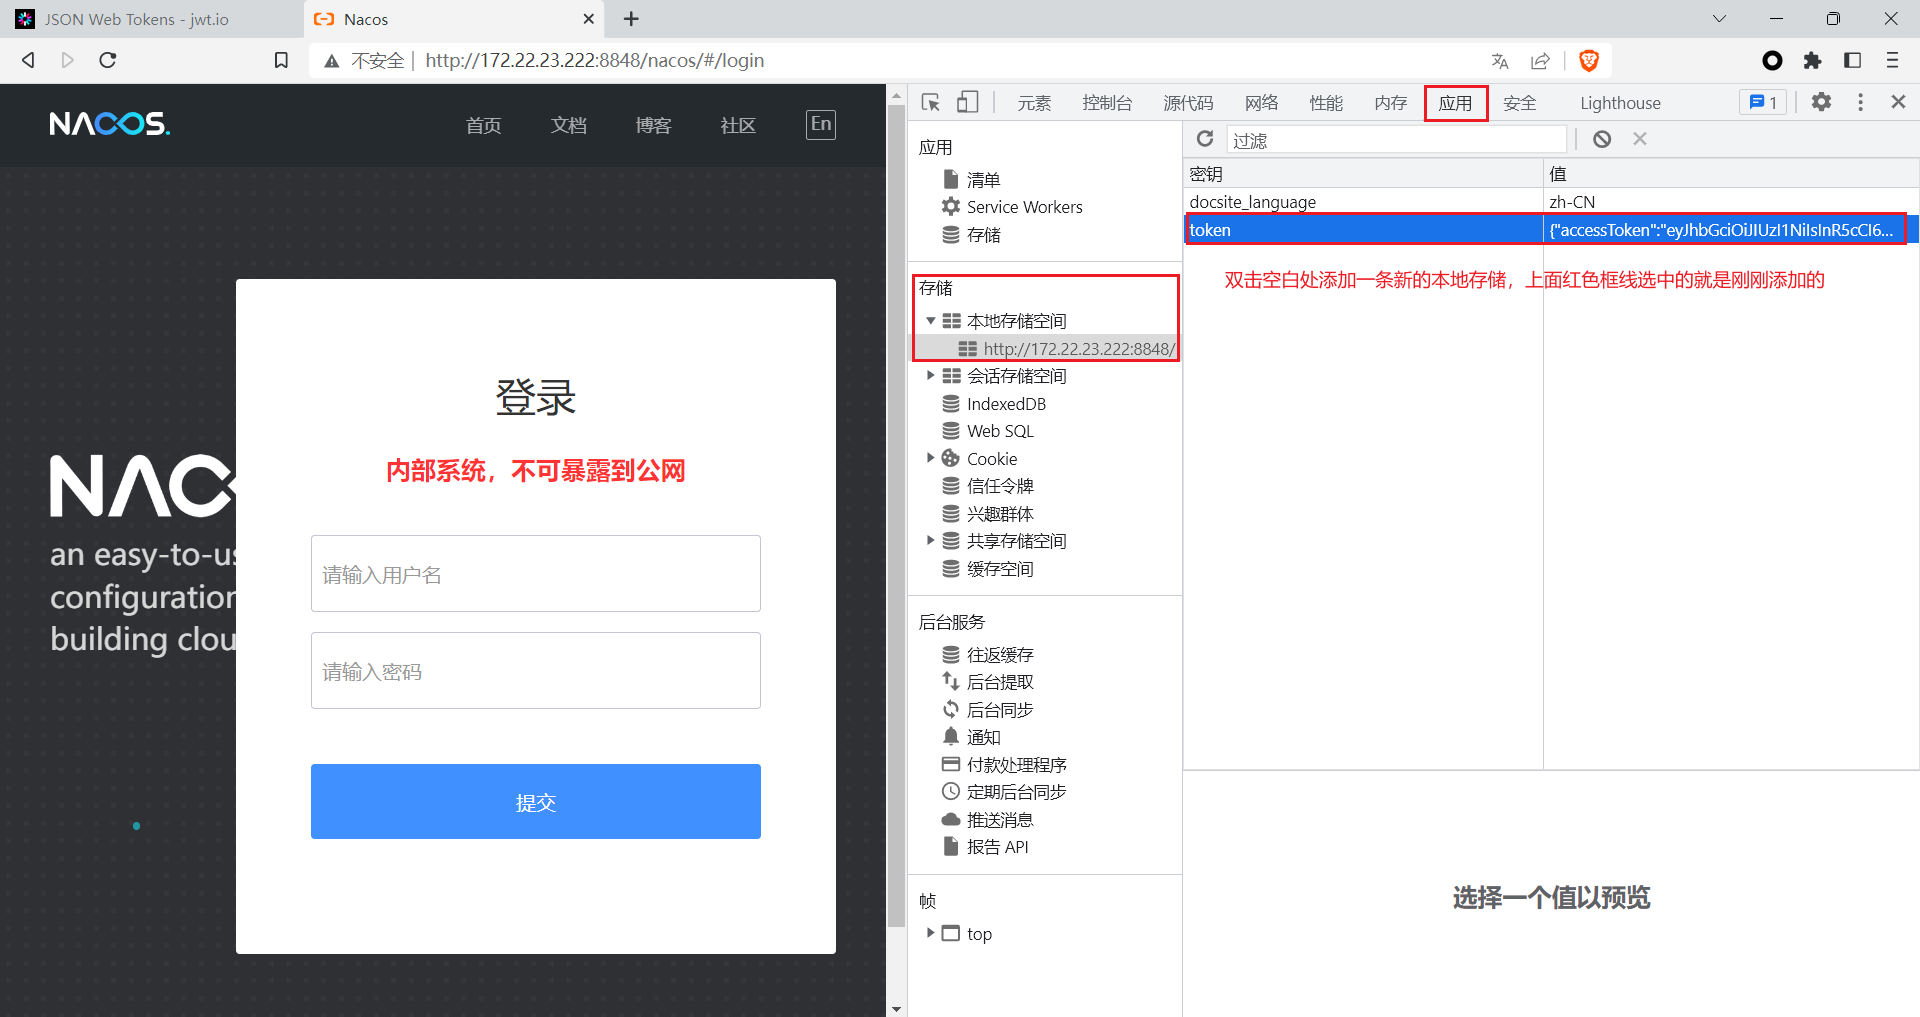
Task: Click the page vertical scrollbar thumb
Action: 896,515
